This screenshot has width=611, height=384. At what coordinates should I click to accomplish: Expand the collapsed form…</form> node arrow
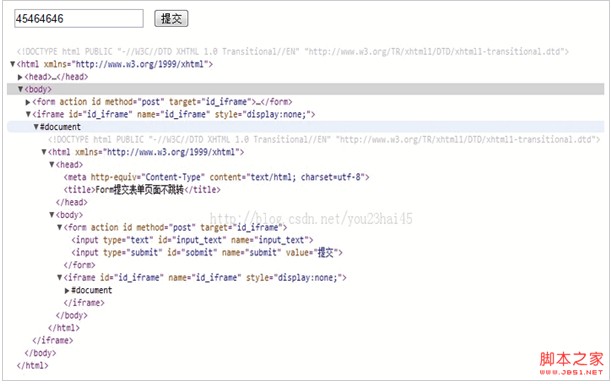click(28, 102)
